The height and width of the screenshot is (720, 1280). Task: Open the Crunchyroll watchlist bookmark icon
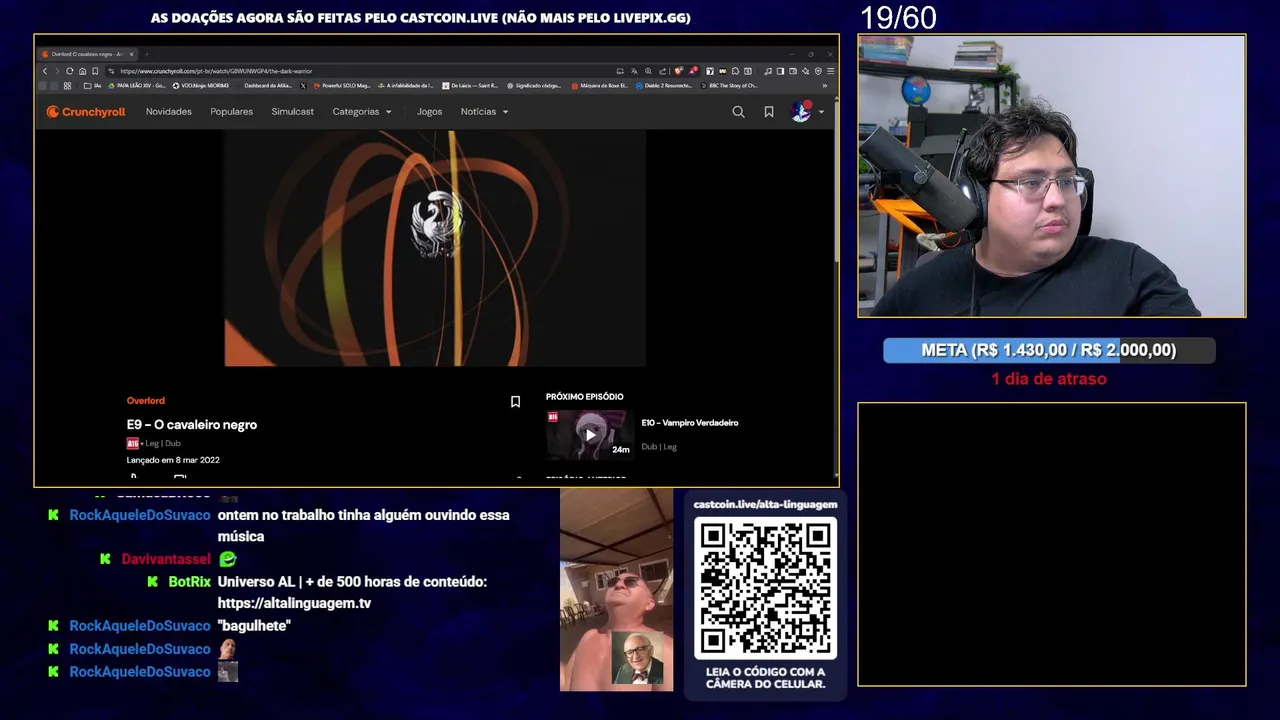pyautogui.click(x=769, y=112)
